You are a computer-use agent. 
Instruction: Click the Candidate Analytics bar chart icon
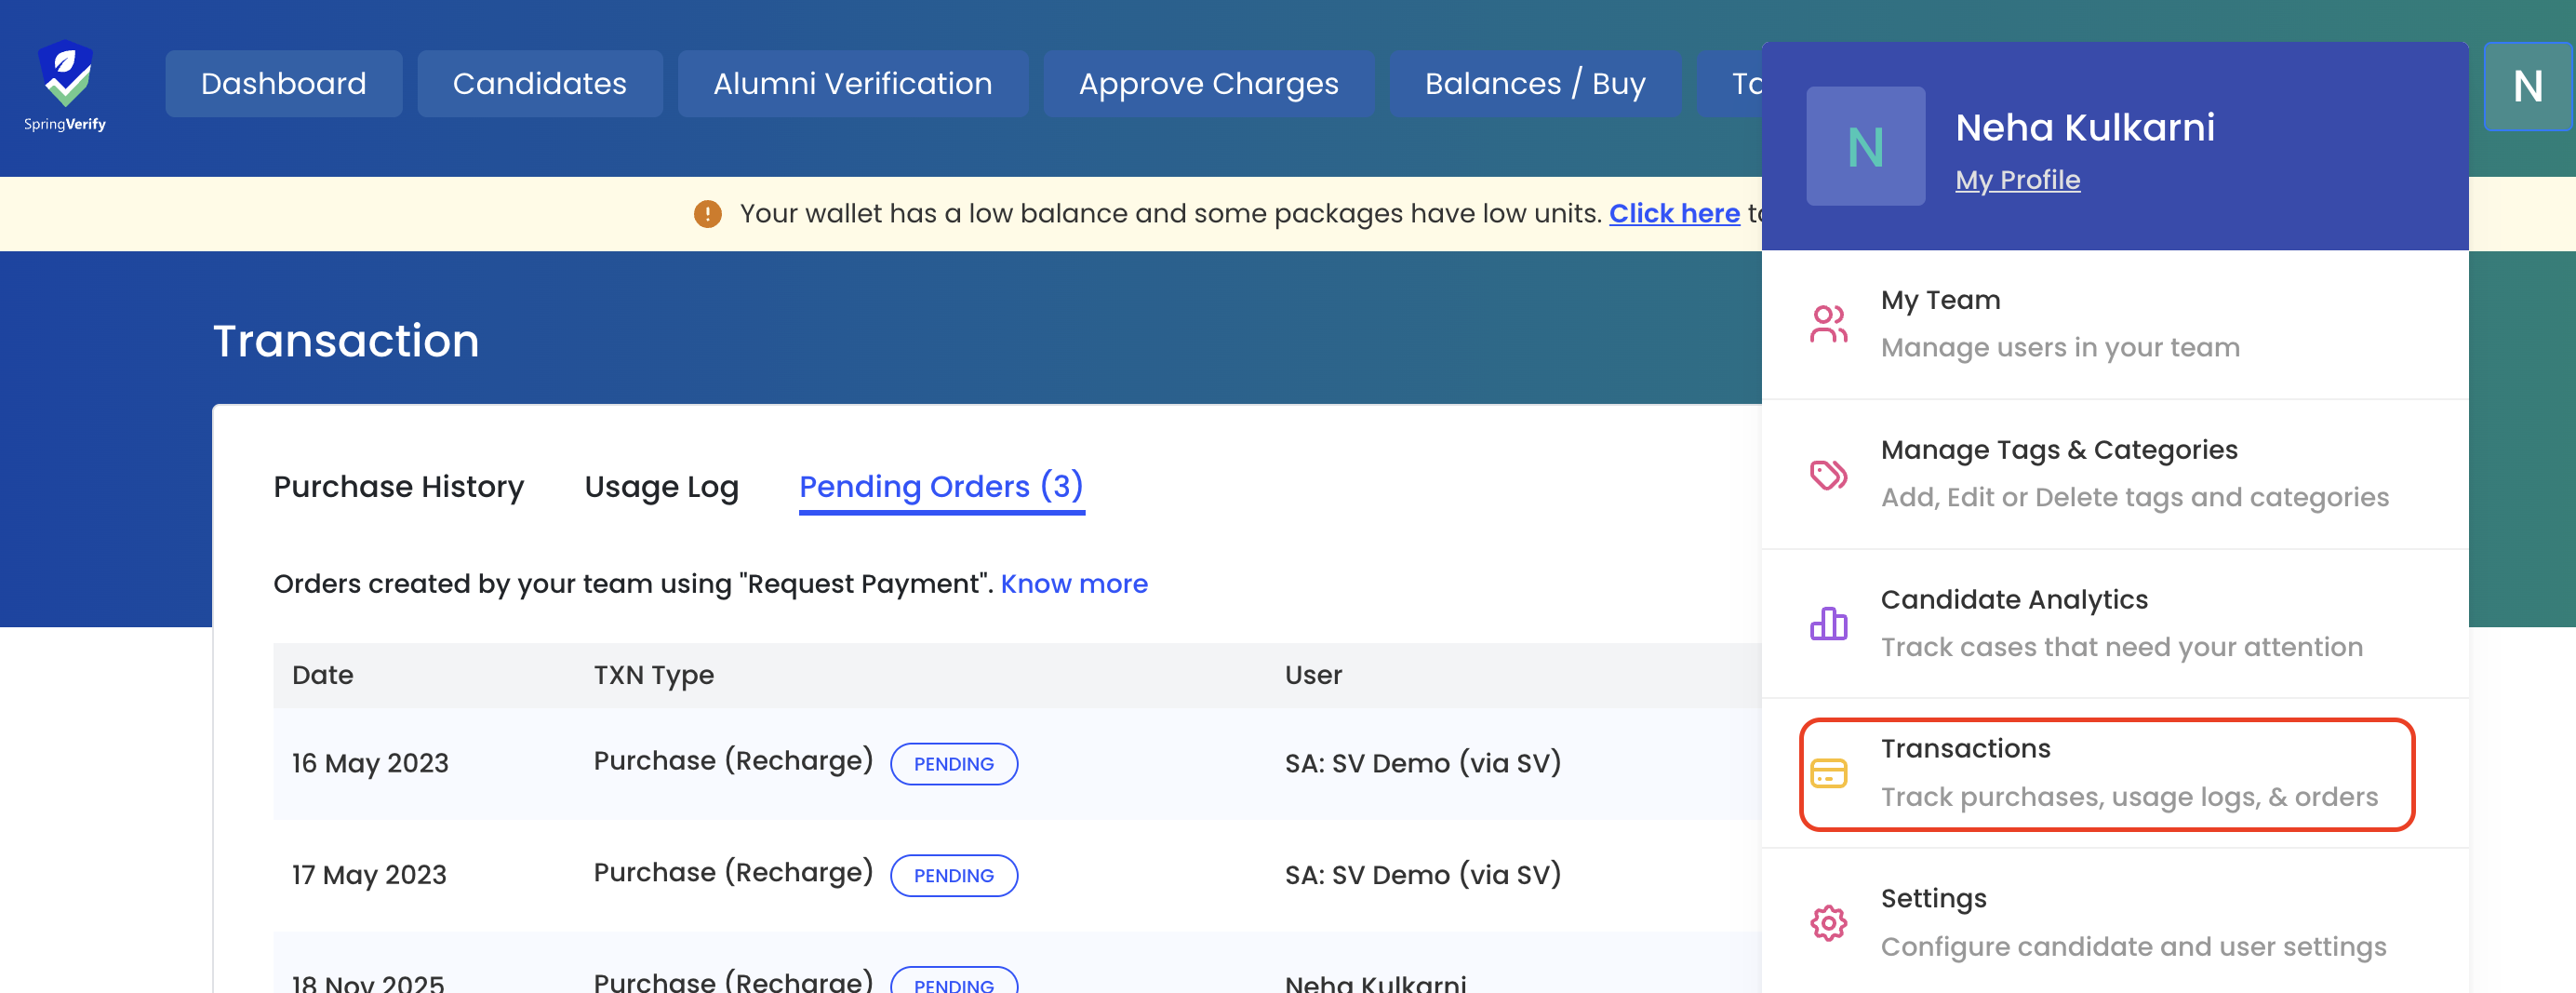click(x=1827, y=623)
